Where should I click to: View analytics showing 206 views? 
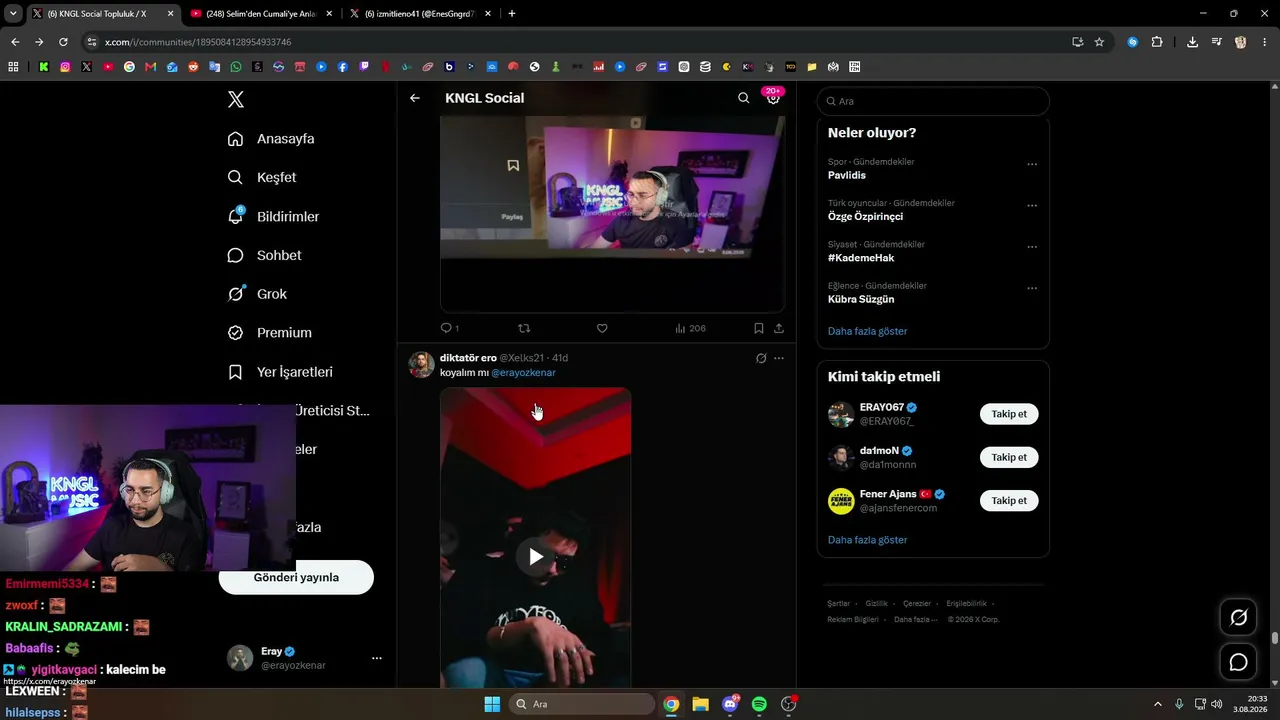[690, 328]
